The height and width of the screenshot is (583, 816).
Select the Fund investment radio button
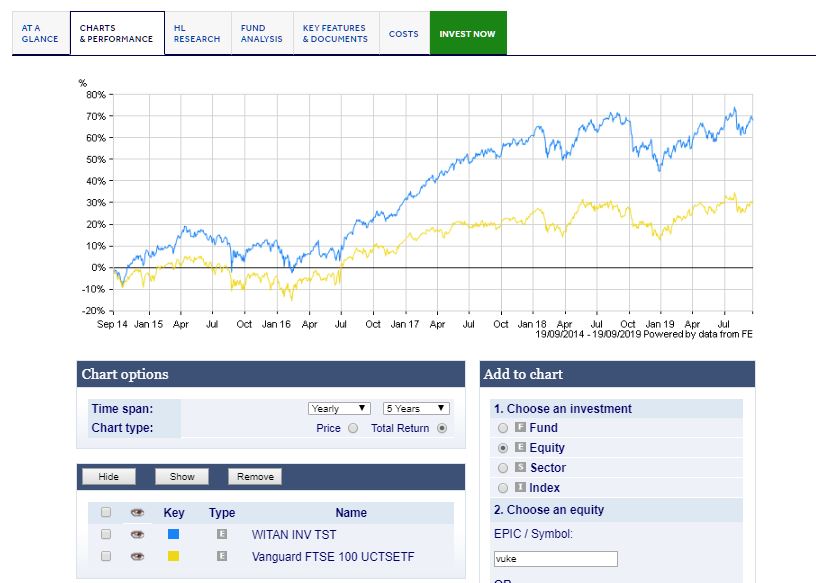click(x=503, y=428)
